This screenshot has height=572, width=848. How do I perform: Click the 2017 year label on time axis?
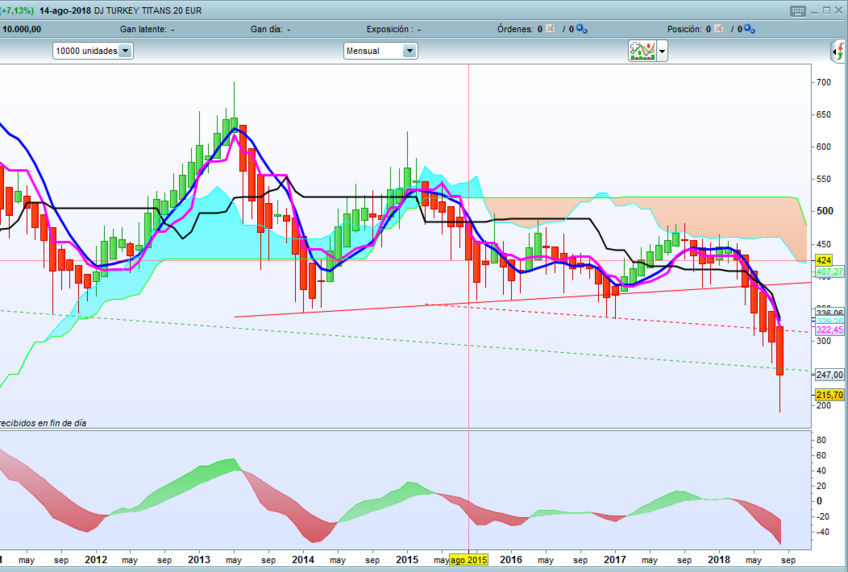tap(614, 560)
